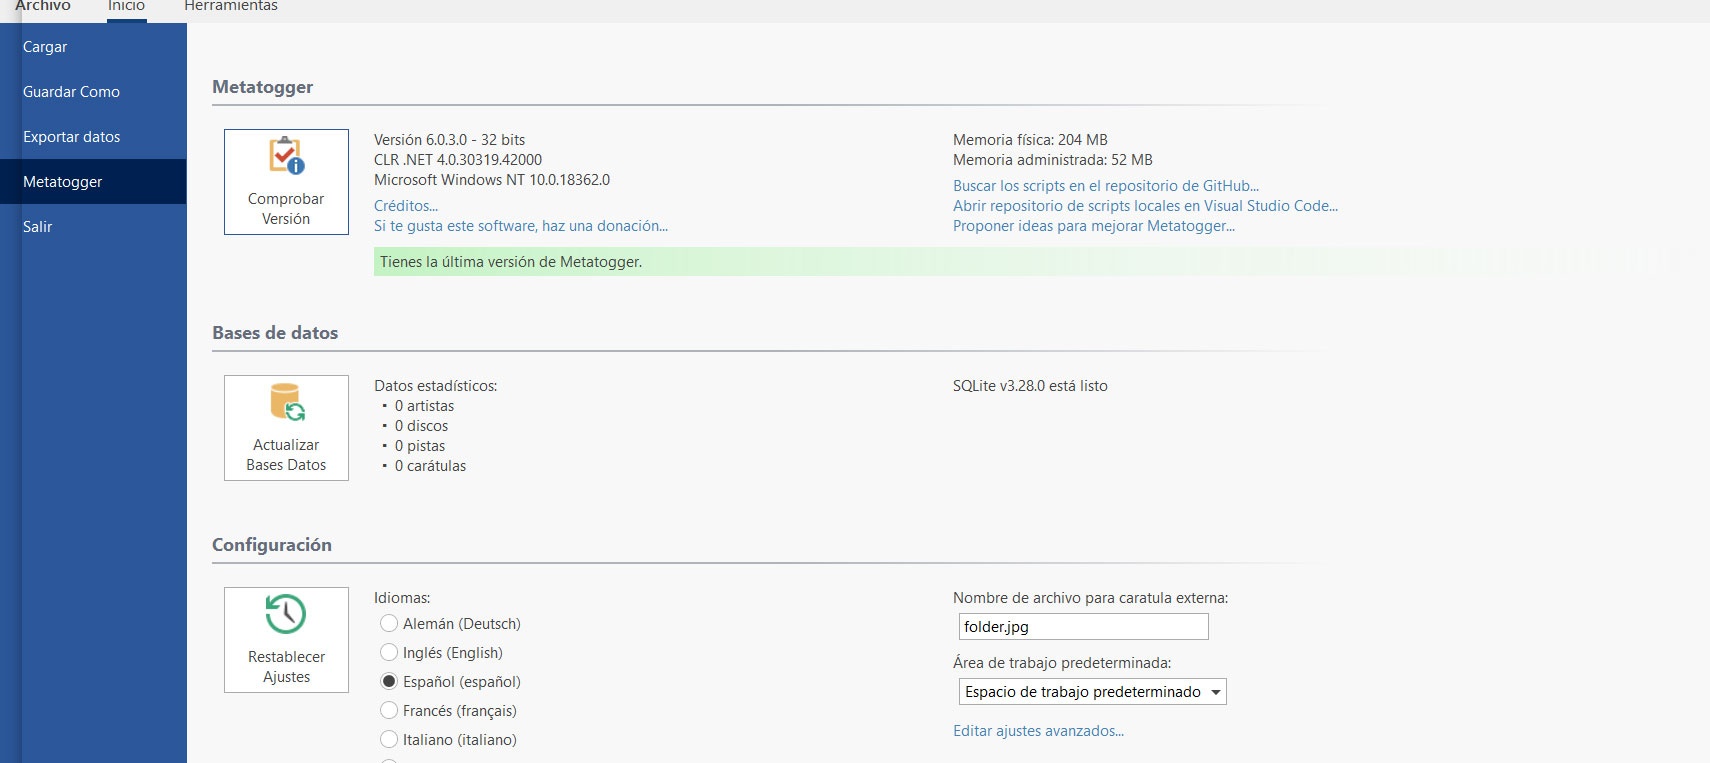Open the Visual Studio Code repository link
This screenshot has width=1710, height=763.
[x=1145, y=206]
